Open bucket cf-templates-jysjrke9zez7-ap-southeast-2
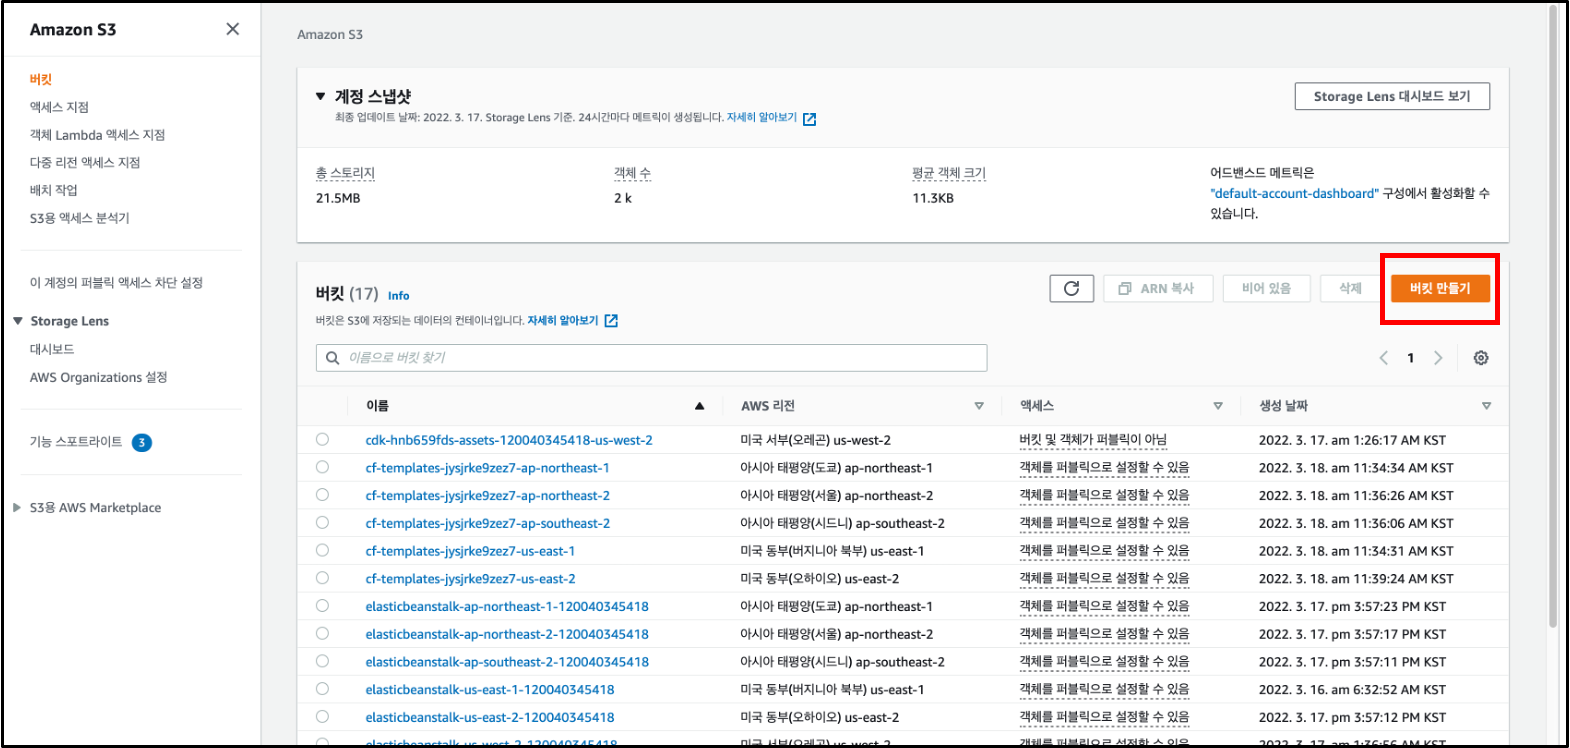1570x748 pixels. point(488,523)
